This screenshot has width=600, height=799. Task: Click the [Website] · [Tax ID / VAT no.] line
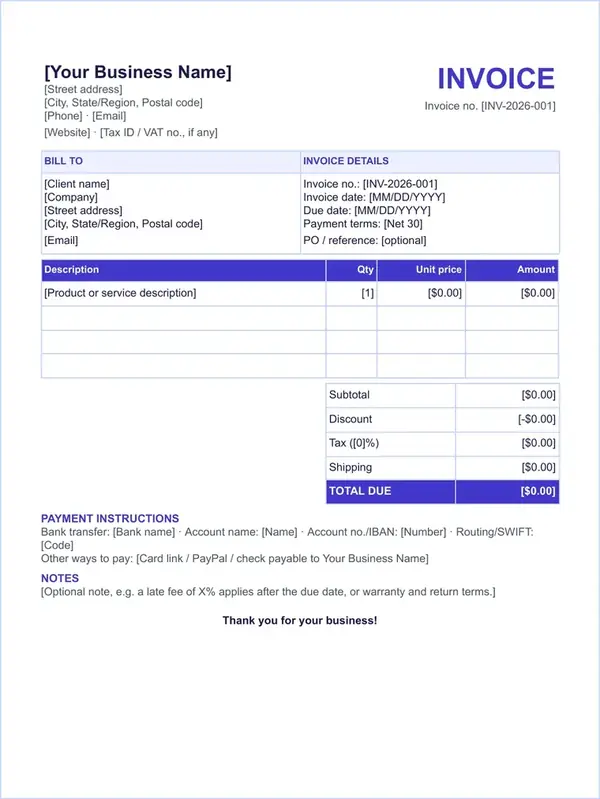(x=131, y=132)
